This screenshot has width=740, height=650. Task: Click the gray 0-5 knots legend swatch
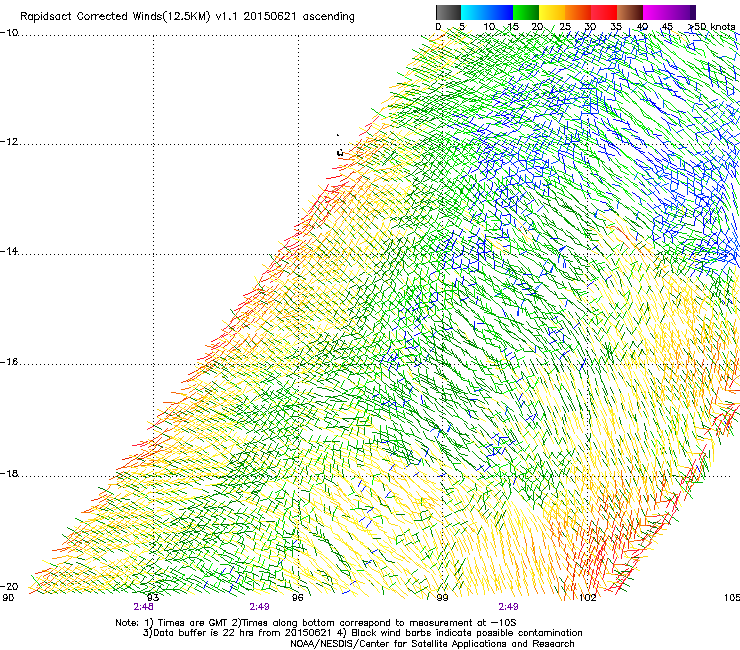448,12
